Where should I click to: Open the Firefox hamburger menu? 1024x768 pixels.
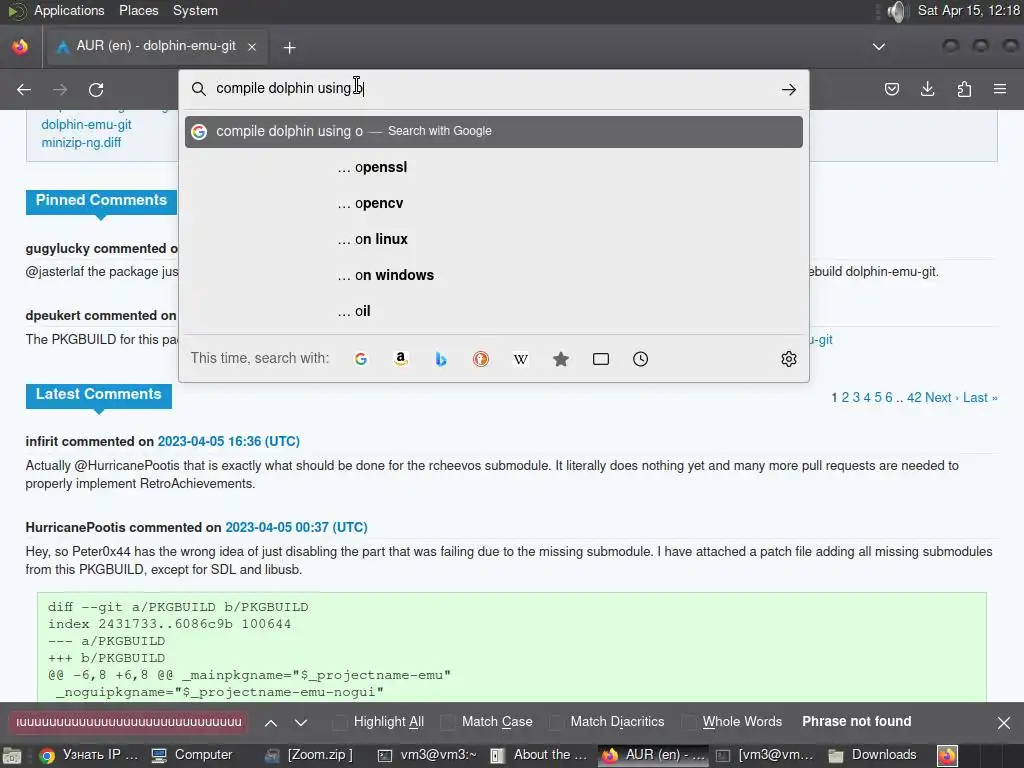pos(1000,89)
